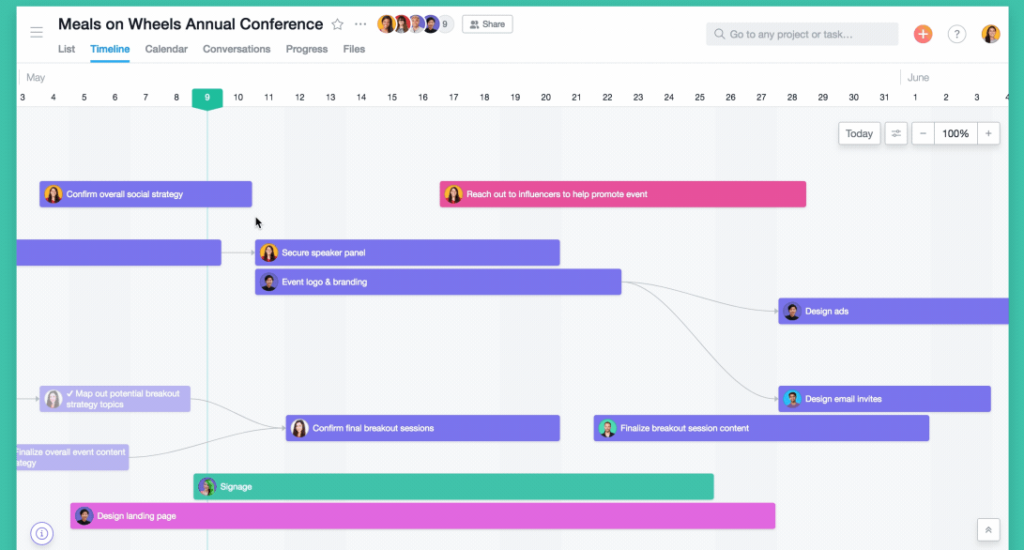Toggle completed Map out potential breakout task

[x=69, y=394]
